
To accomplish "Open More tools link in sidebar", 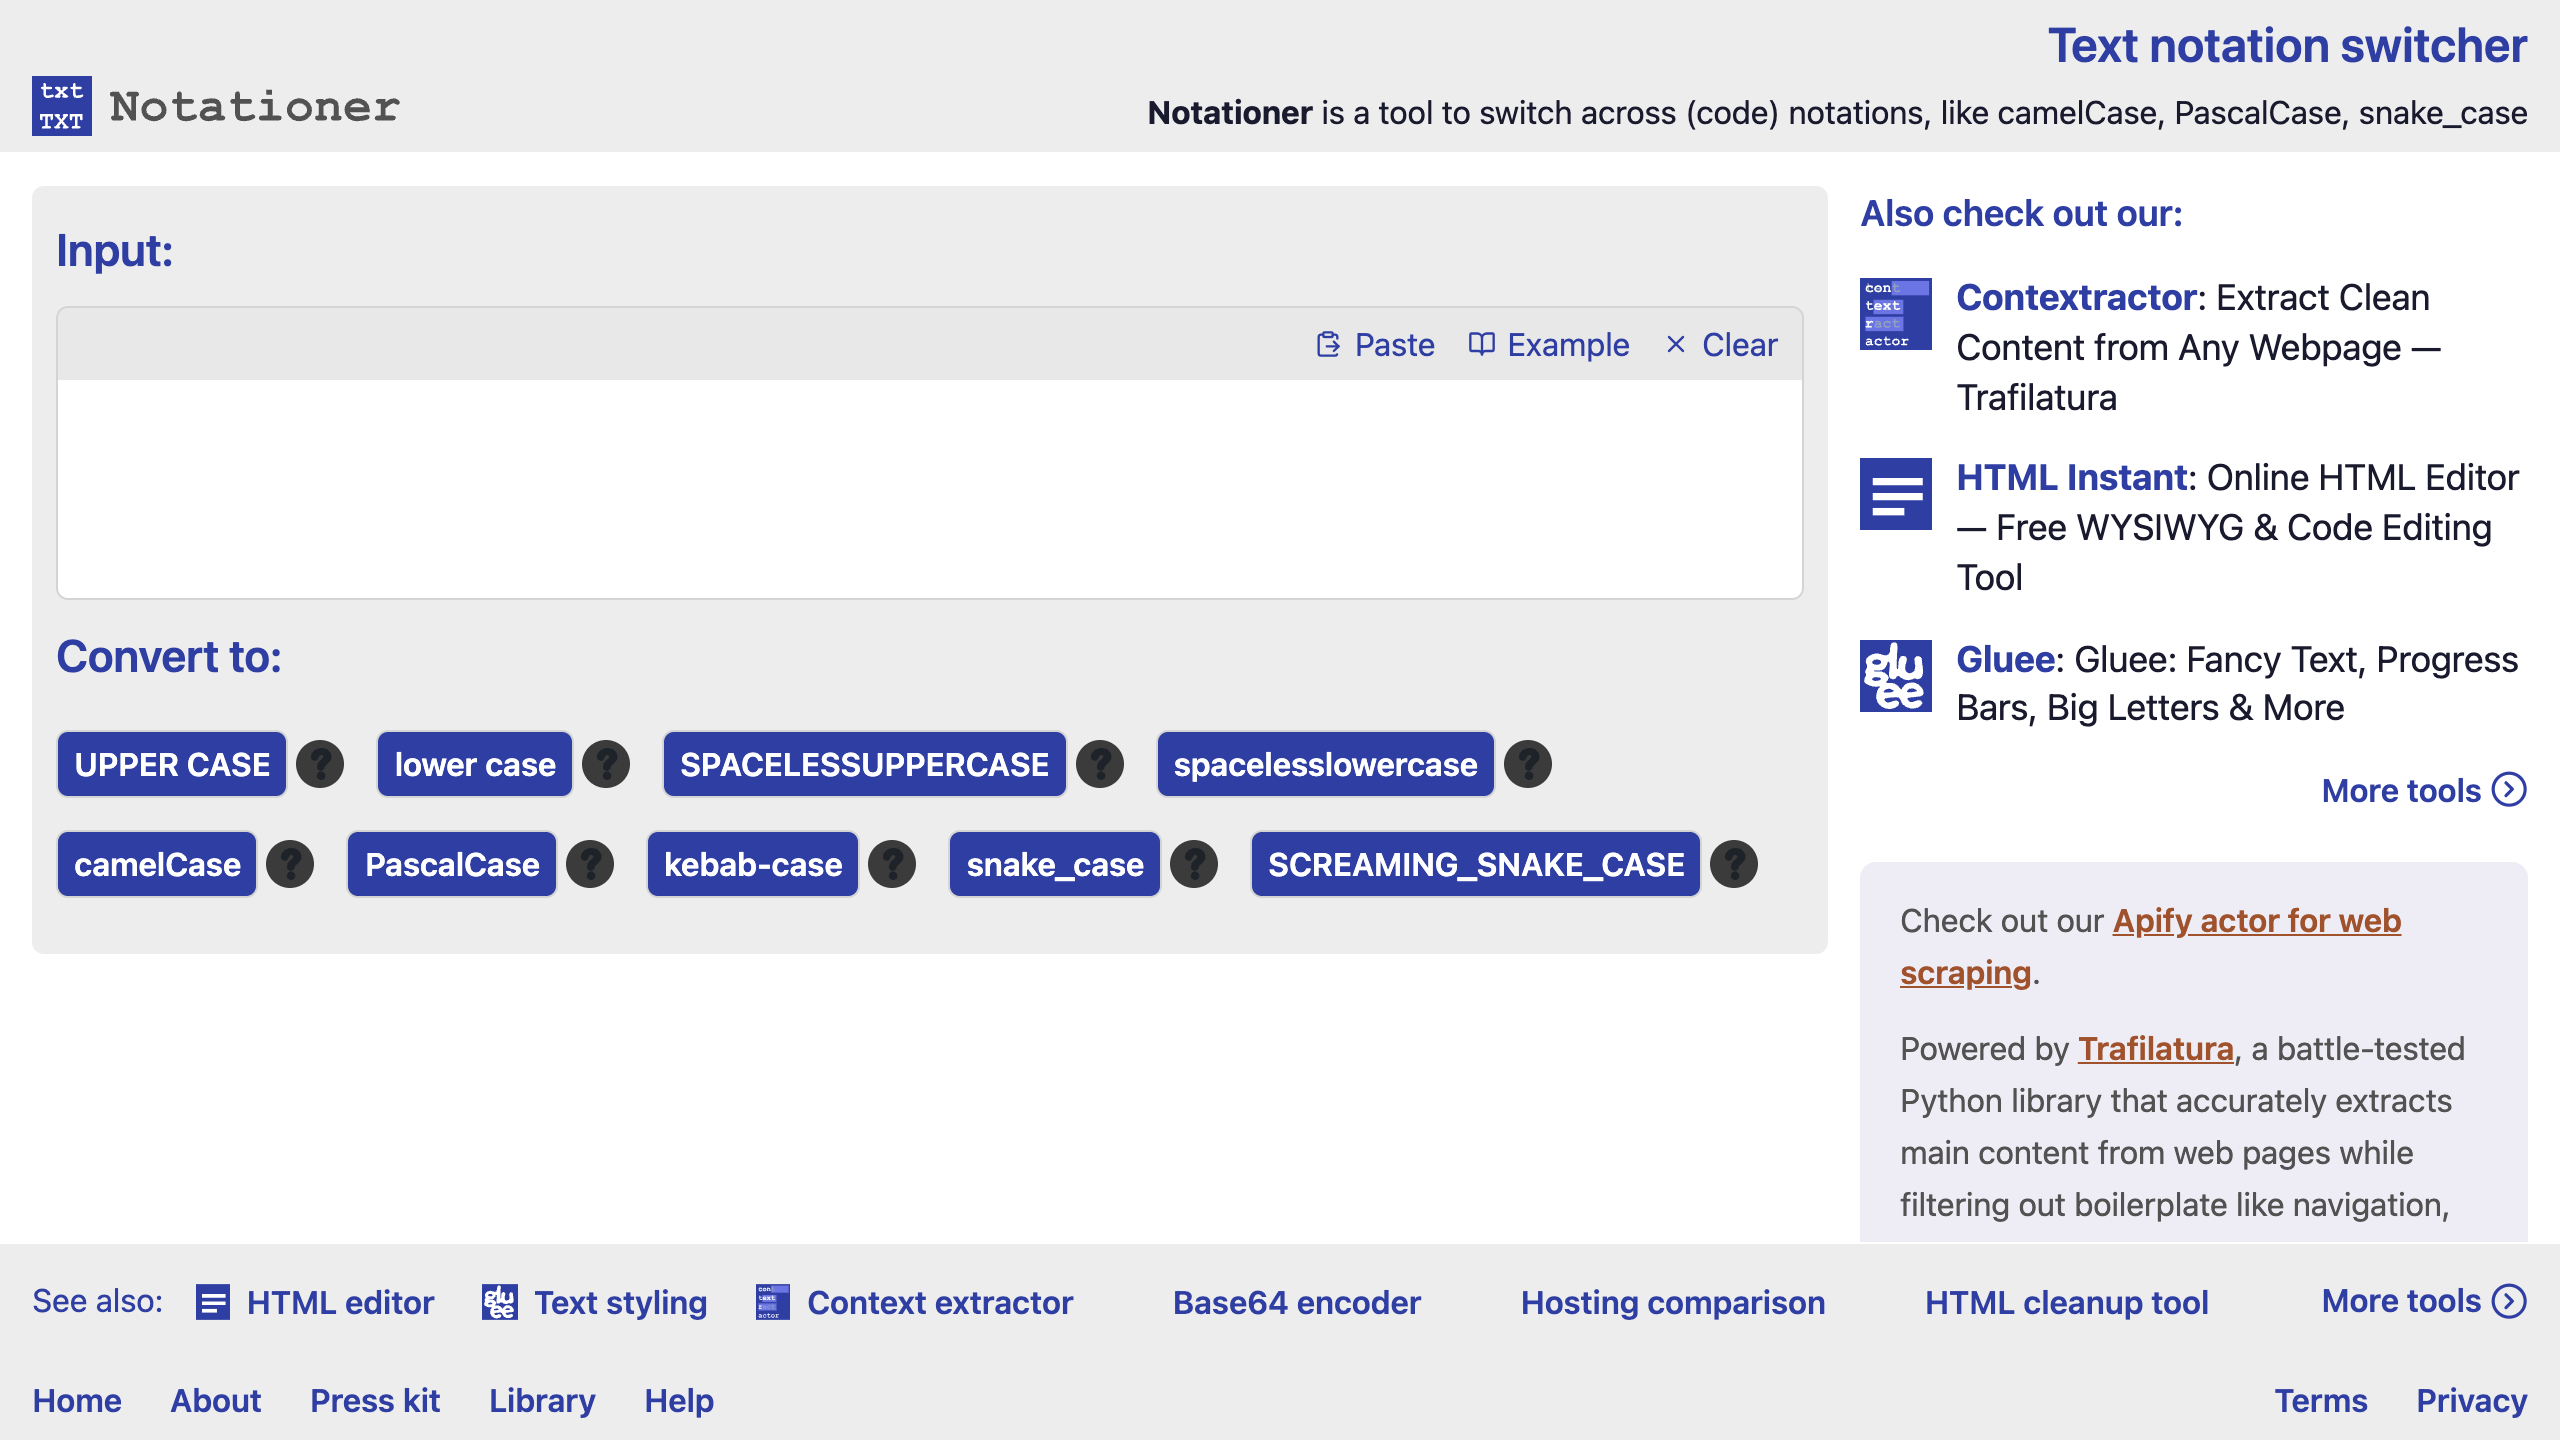I will click(2422, 791).
